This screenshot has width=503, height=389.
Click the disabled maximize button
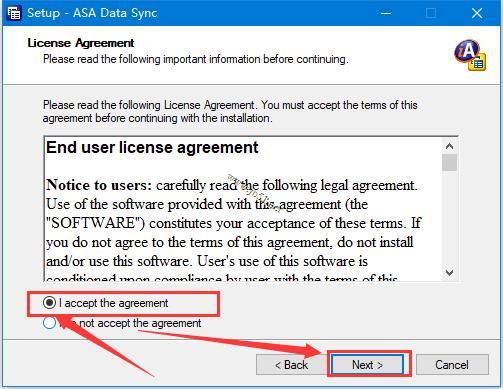click(431, 13)
